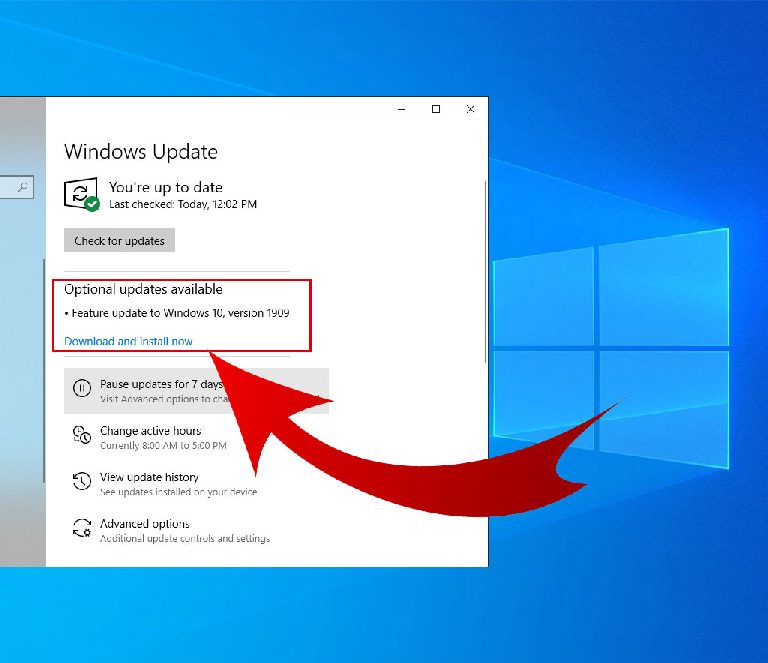Minimize the Settings window
The width and height of the screenshot is (768, 663).
pyautogui.click(x=402, y=109)
